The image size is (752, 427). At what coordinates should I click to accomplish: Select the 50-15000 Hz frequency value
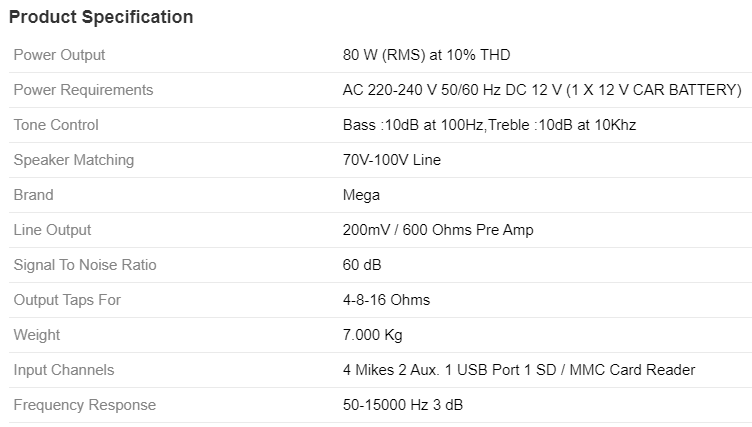tap(402, 405)
